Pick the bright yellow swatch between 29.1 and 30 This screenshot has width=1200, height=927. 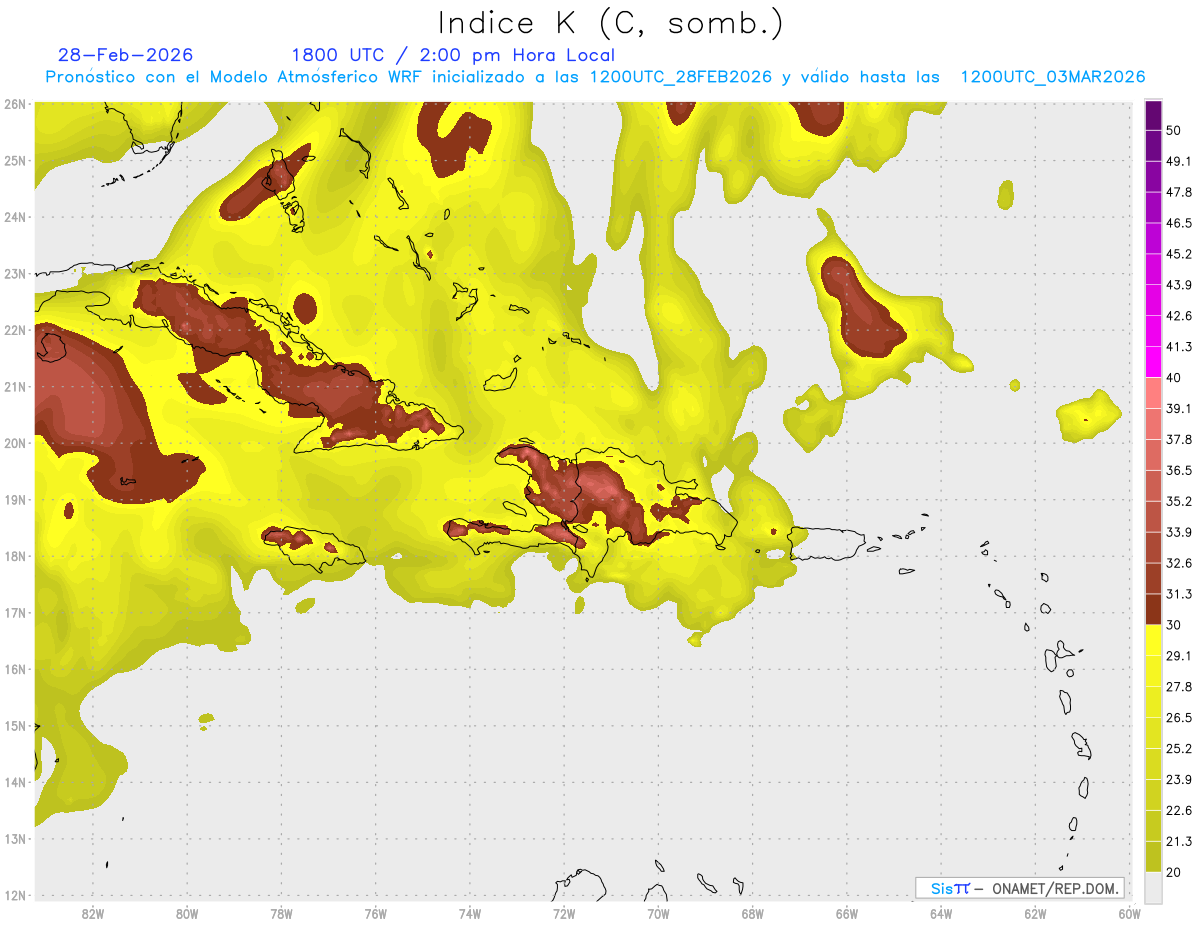(x=1153, y=641)
